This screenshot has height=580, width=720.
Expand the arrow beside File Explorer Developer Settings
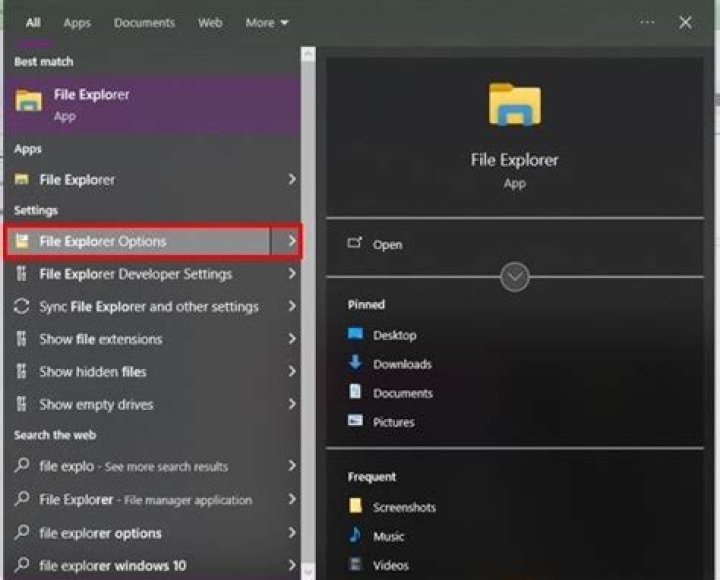[x=292, y=273]
